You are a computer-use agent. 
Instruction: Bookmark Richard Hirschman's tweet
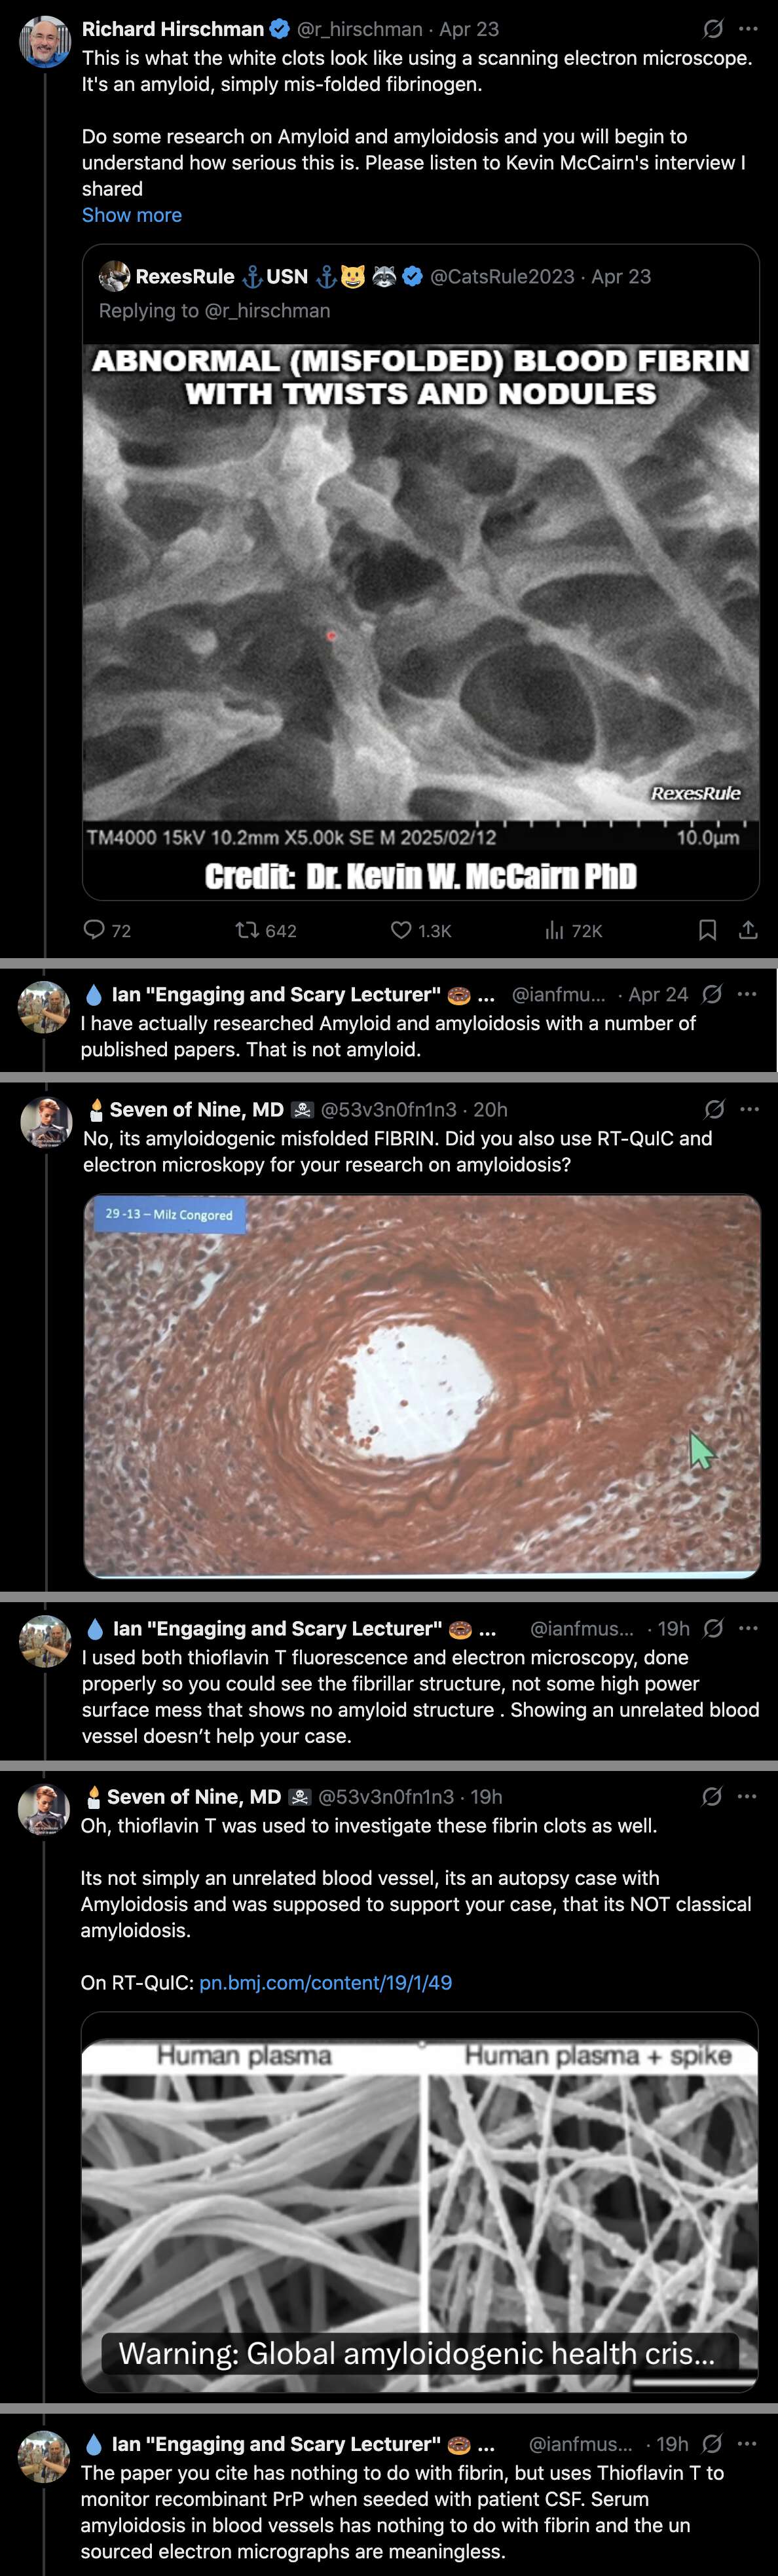click(x=707, y=930)
